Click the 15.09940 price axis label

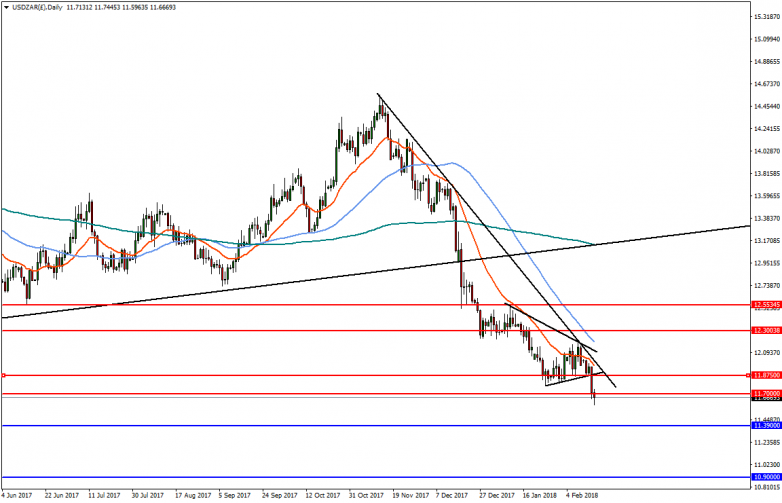click(x=767, y=39)
